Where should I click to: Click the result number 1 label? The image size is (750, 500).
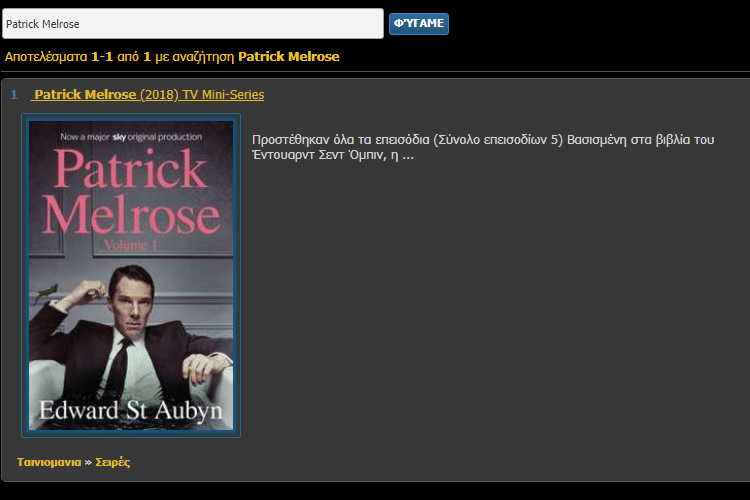(x=14, y=95)
